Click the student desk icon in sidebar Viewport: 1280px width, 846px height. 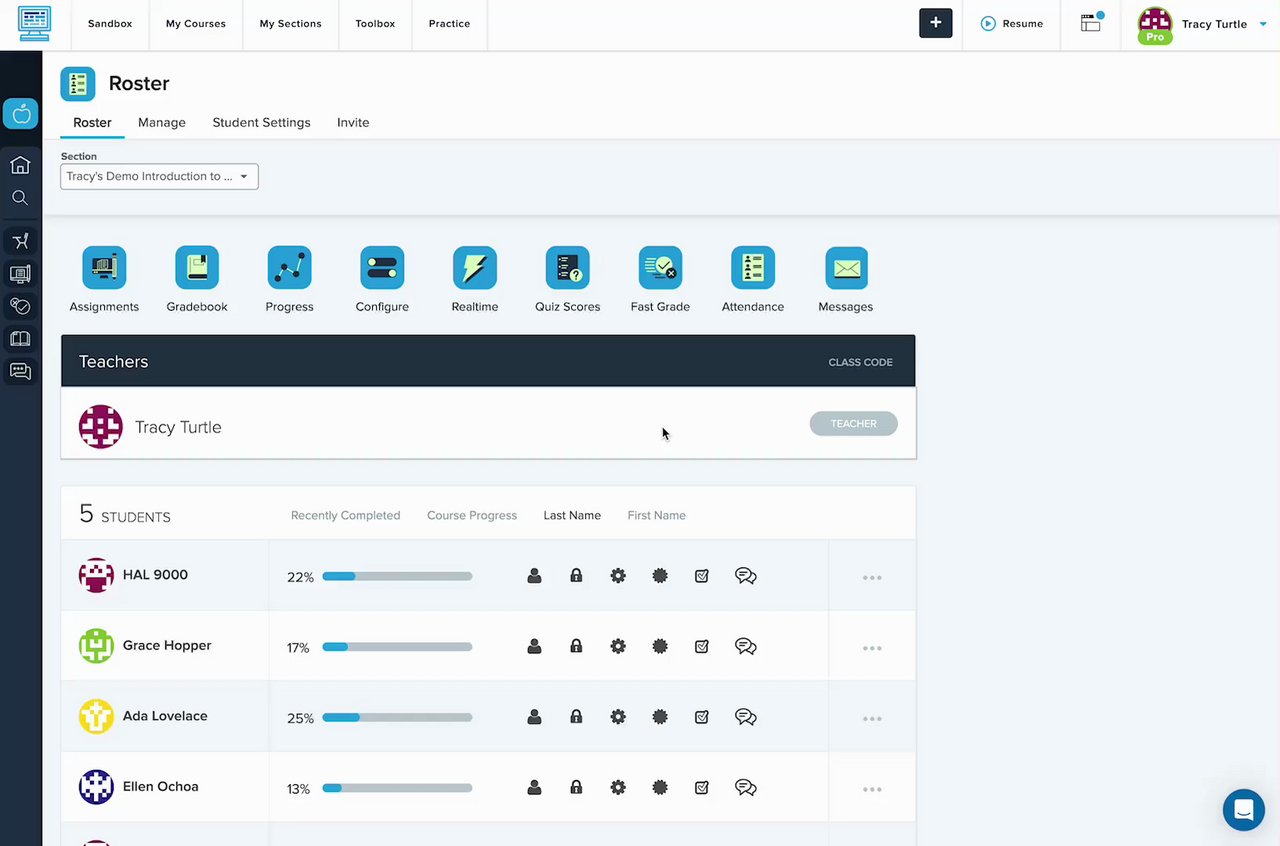[20, 241]
